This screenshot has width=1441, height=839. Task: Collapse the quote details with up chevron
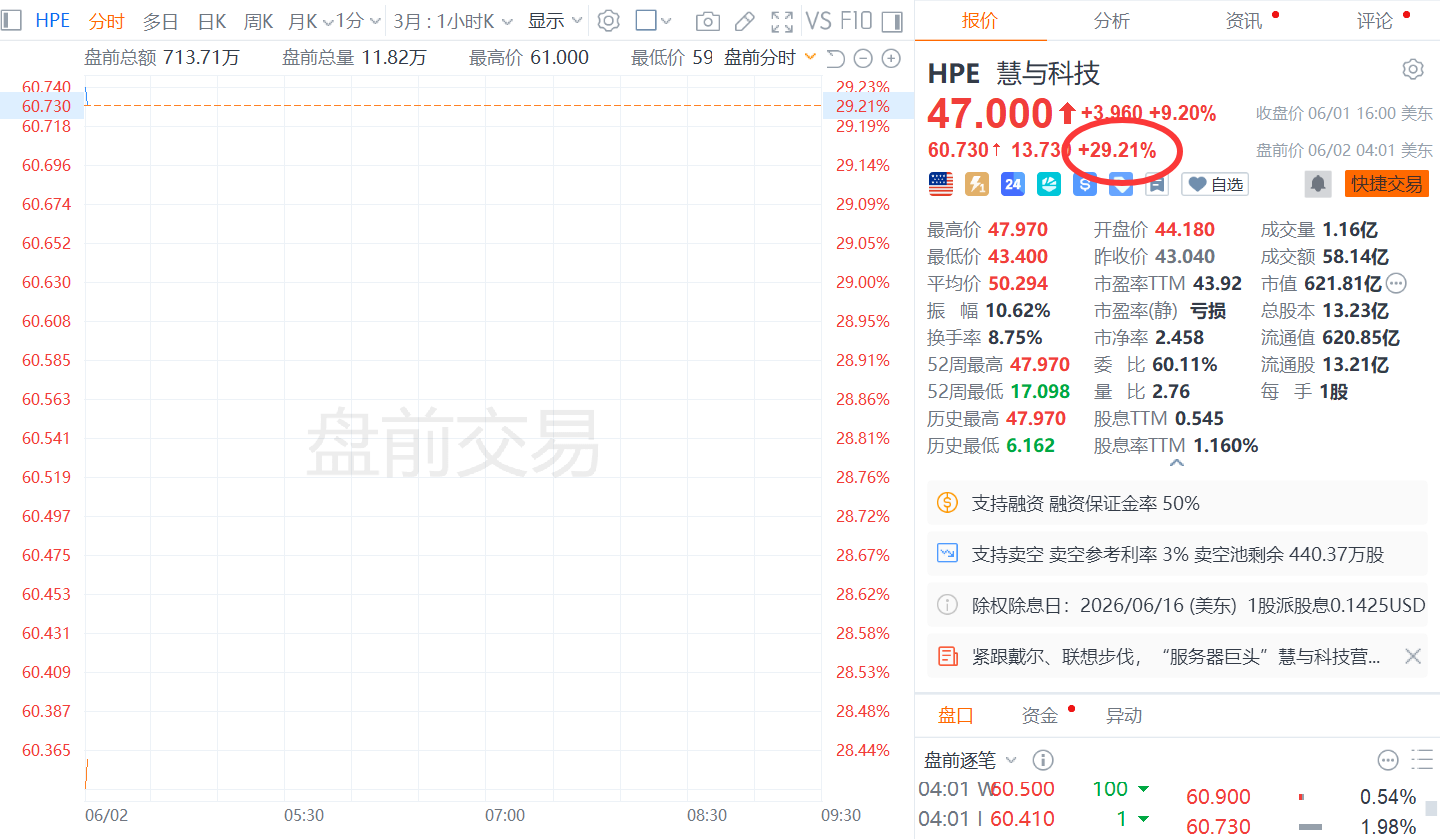(1177, 463)
